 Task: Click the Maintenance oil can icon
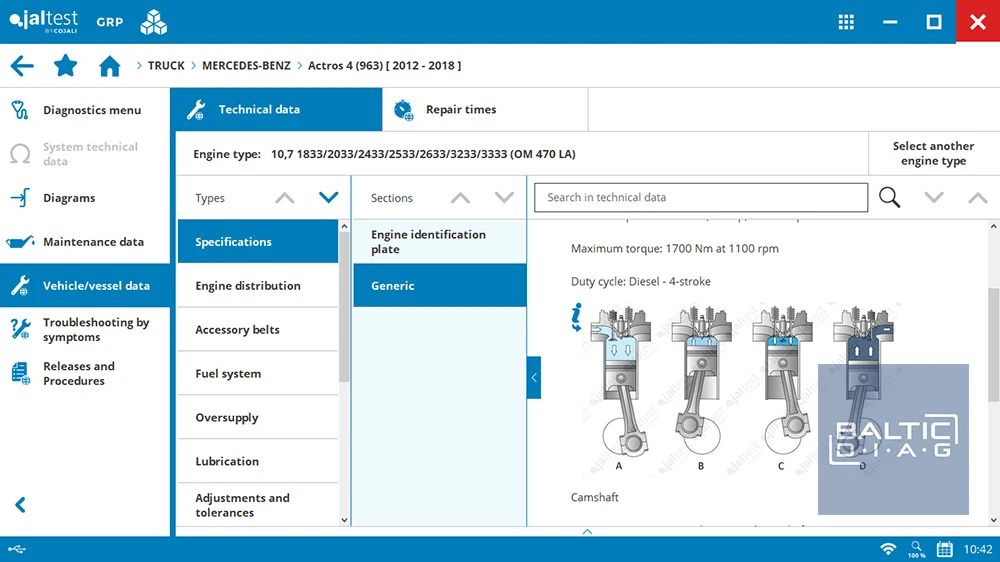point(20,242)
